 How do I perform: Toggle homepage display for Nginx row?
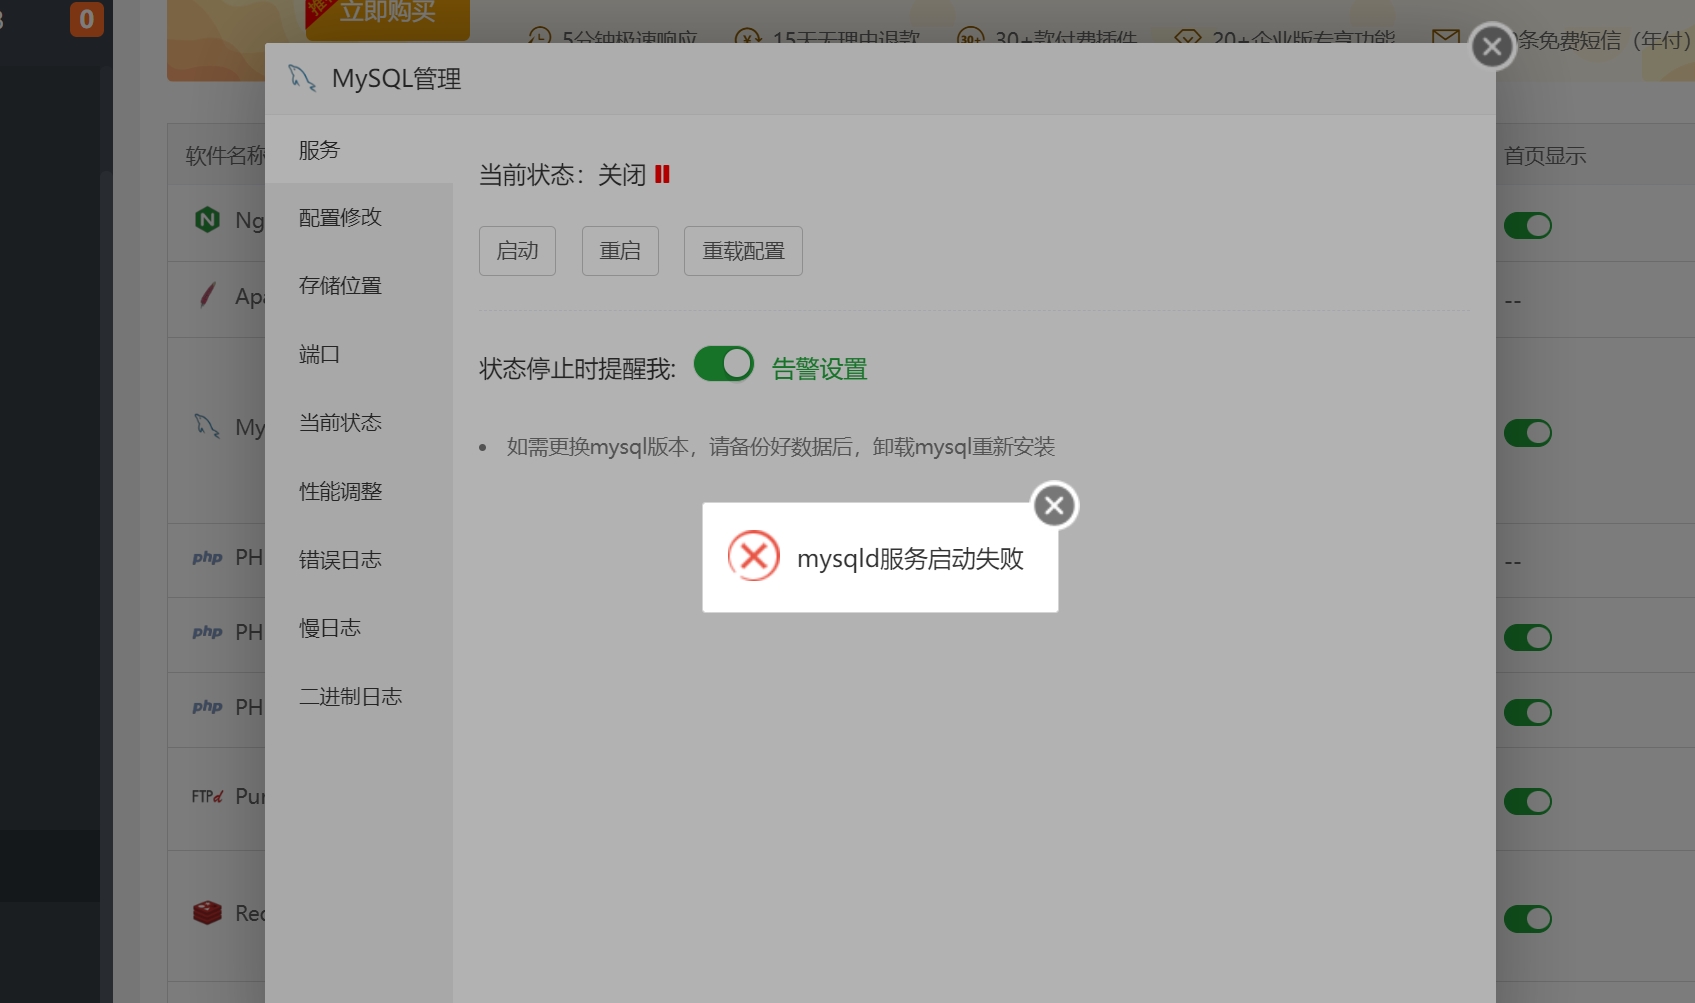[1528, 226]
